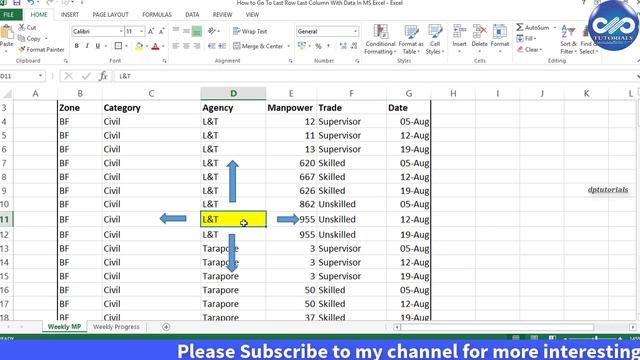Click the Copy icon
The width and height of the screenshot is (640, 360).
click(x=22, y=38)
